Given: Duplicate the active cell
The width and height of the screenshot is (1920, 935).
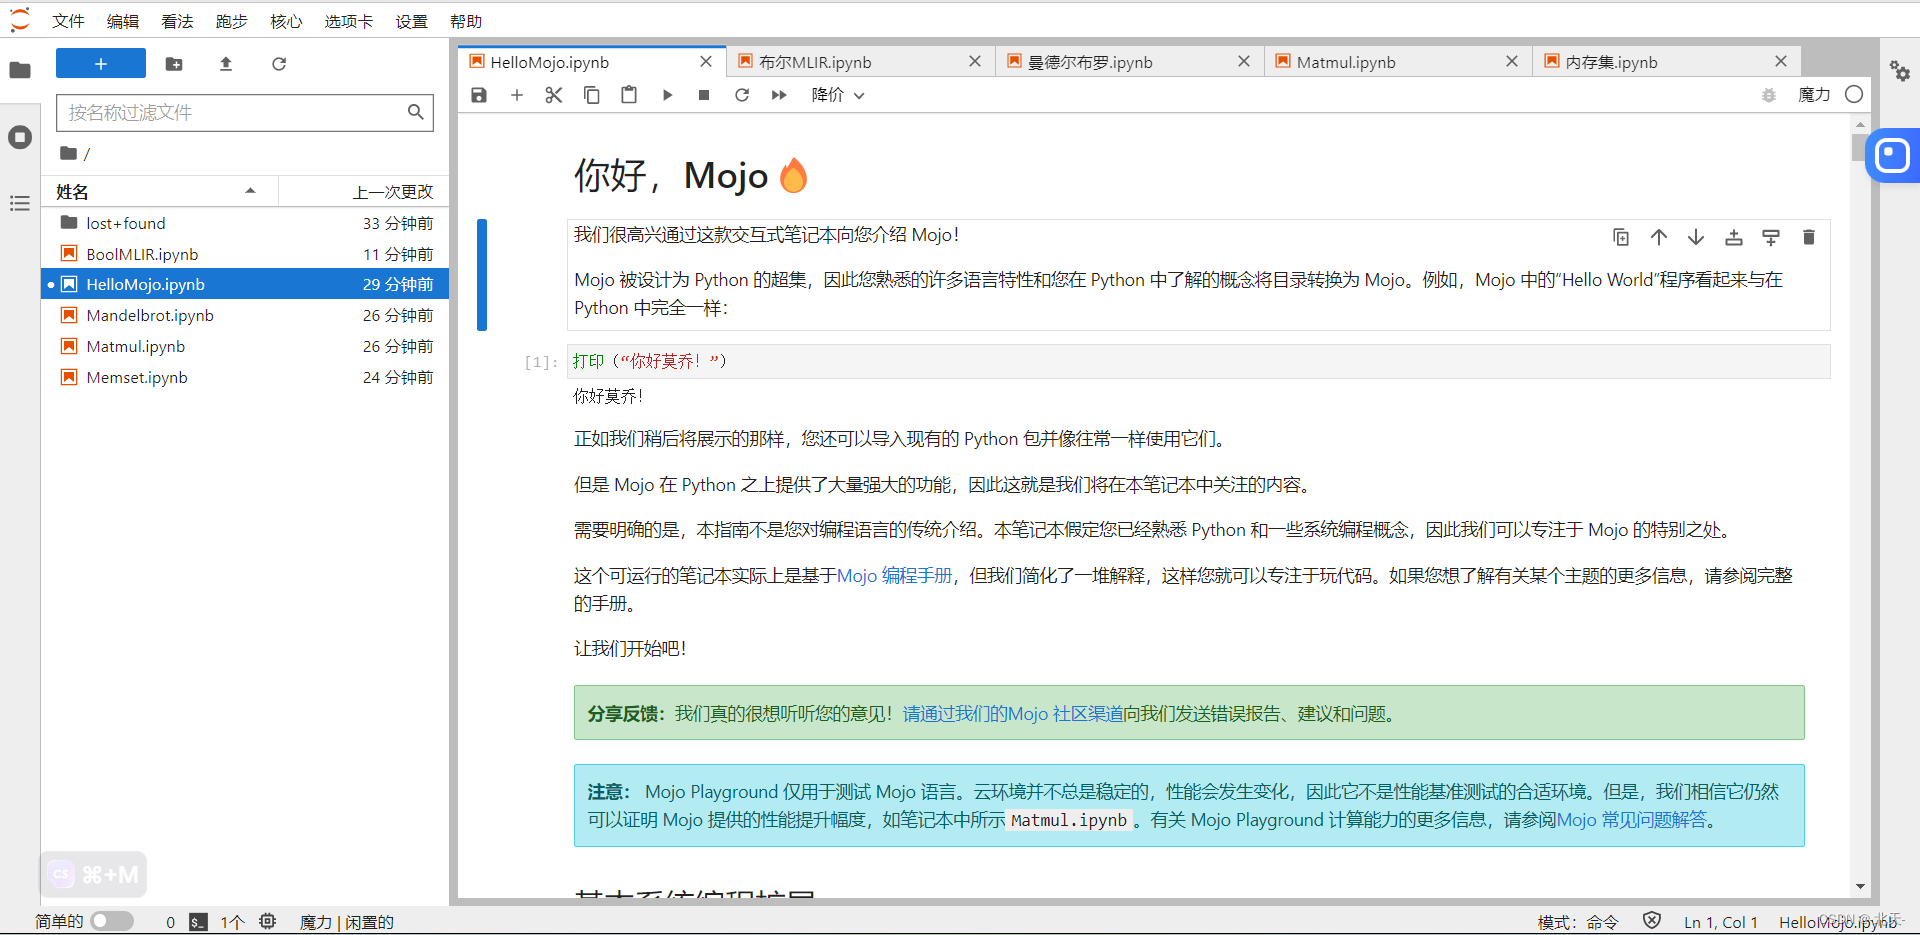Looking at the screenshot, I should 1621,237.
